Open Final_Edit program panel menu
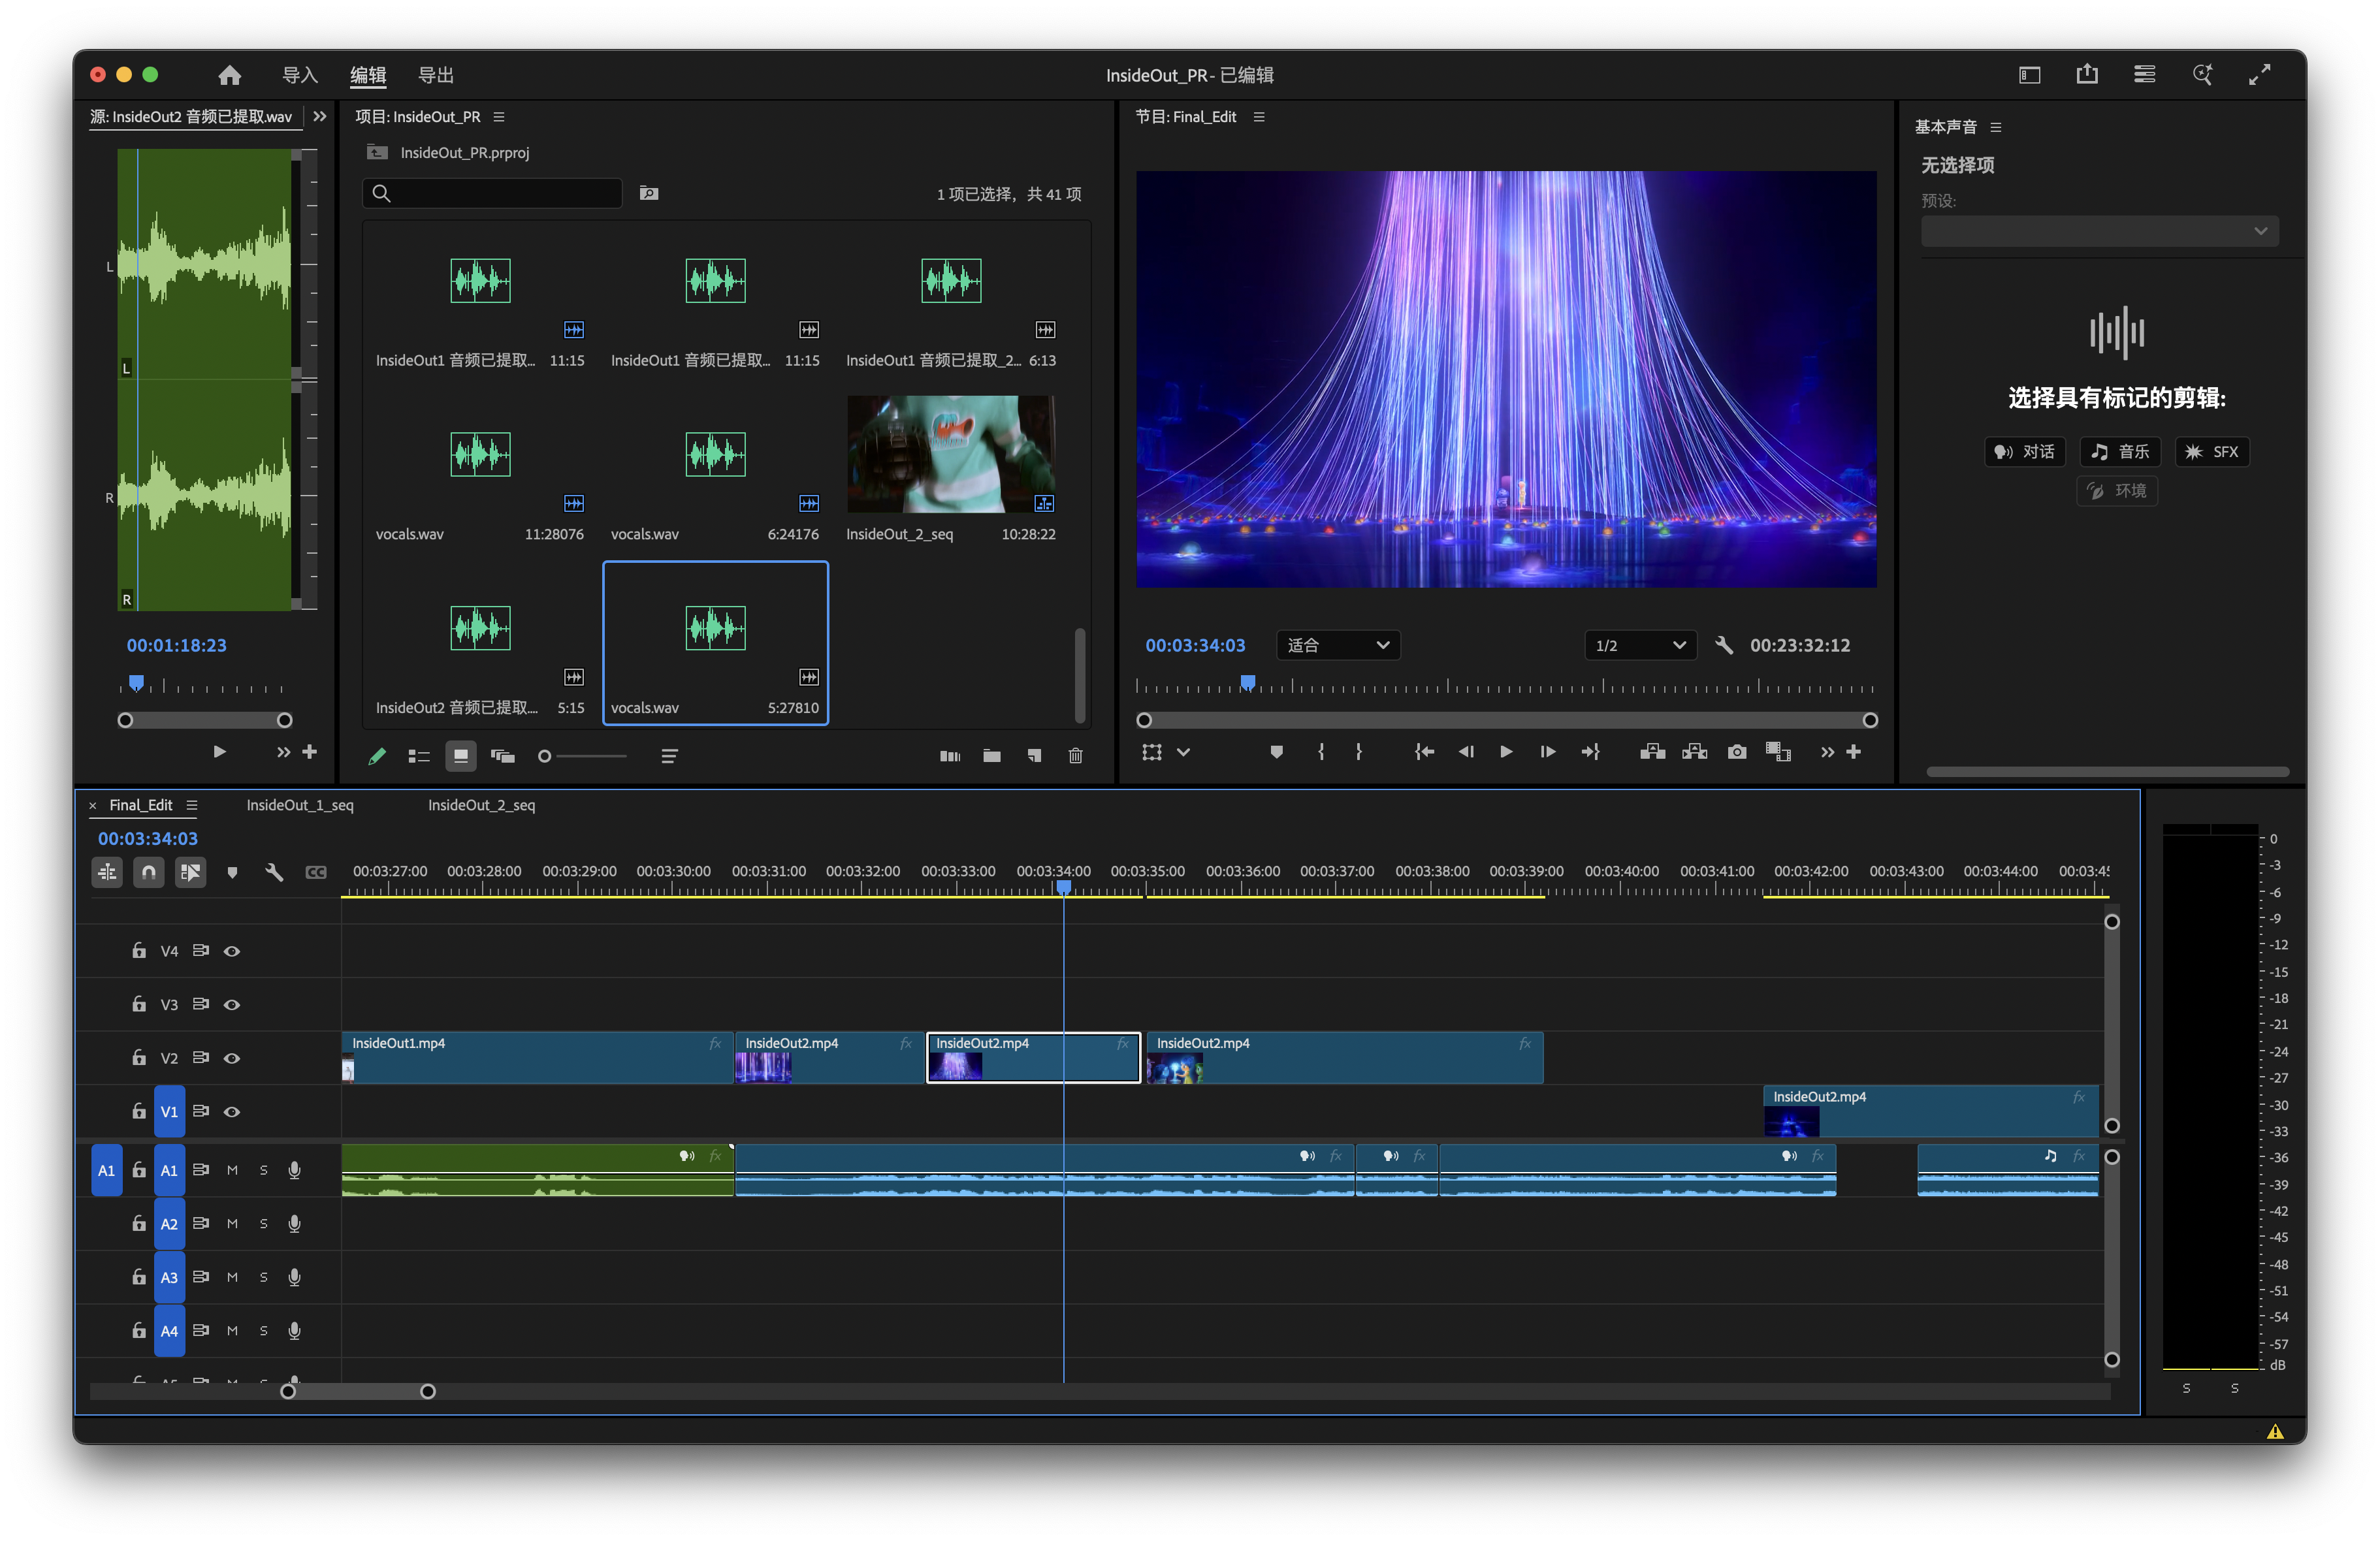Image resolution: width=2380 pixels, height=1541 pixels. (1259, 117)
